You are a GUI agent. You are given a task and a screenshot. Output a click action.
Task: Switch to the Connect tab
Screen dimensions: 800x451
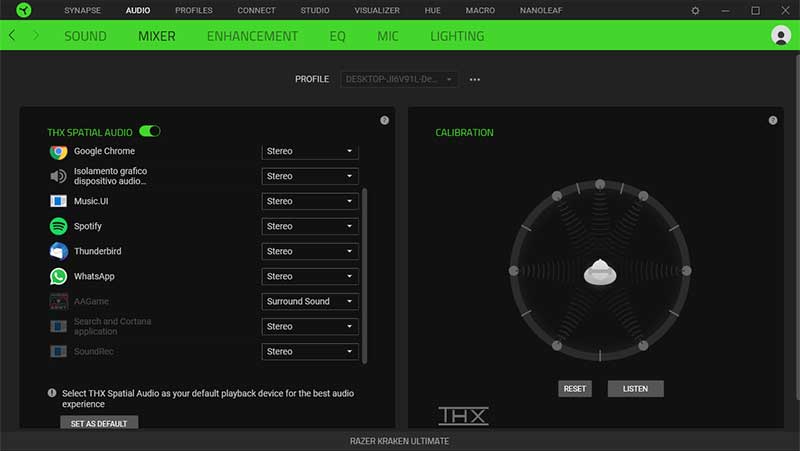[256, 10]
